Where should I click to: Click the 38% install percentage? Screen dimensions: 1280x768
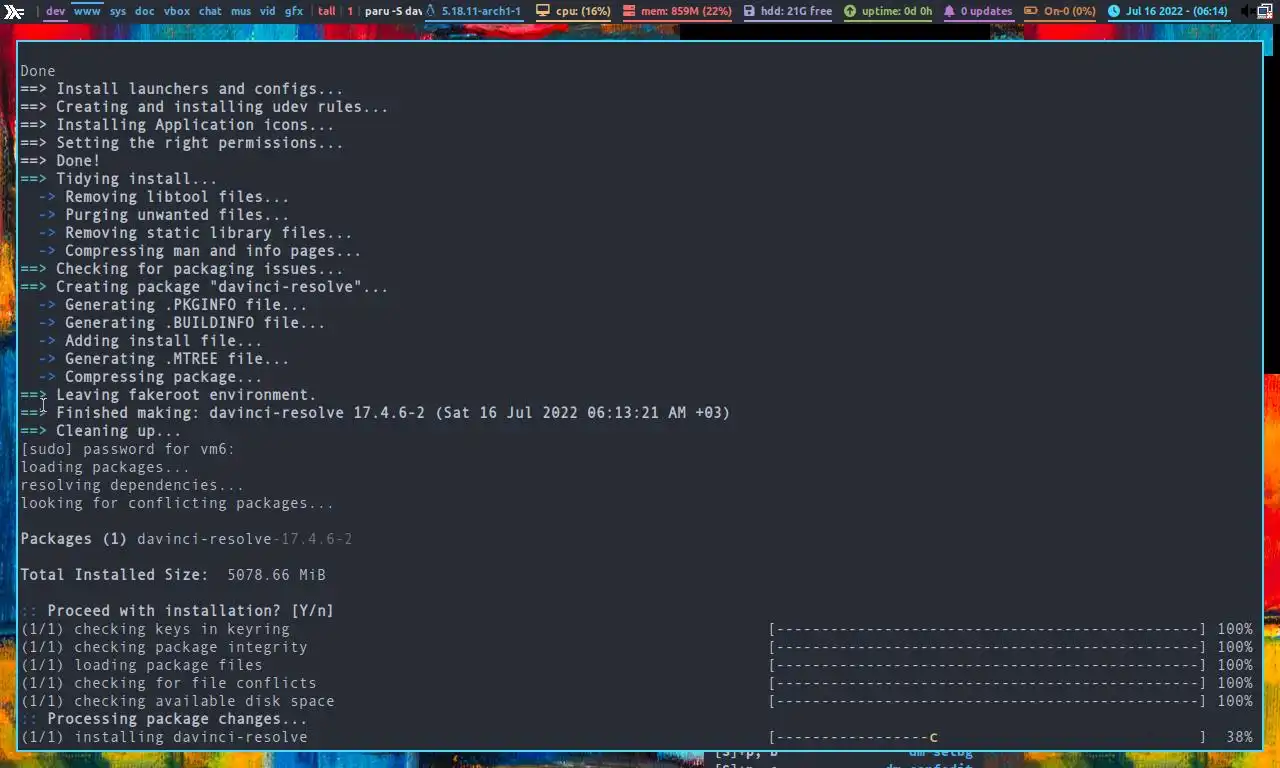(x=1239, y=737)
